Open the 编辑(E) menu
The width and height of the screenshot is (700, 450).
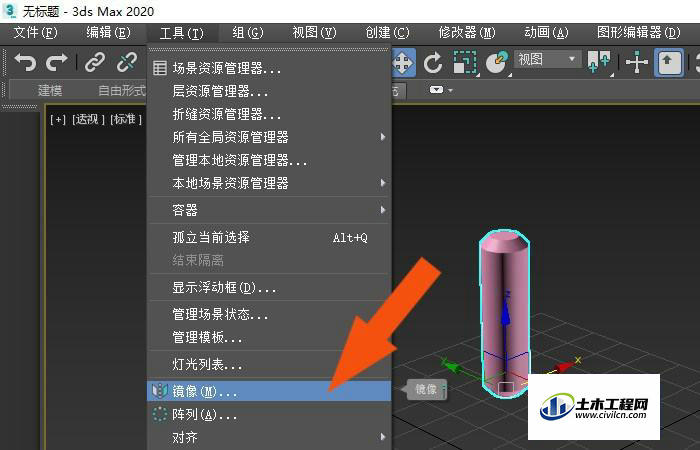click(x=108, y=33)
